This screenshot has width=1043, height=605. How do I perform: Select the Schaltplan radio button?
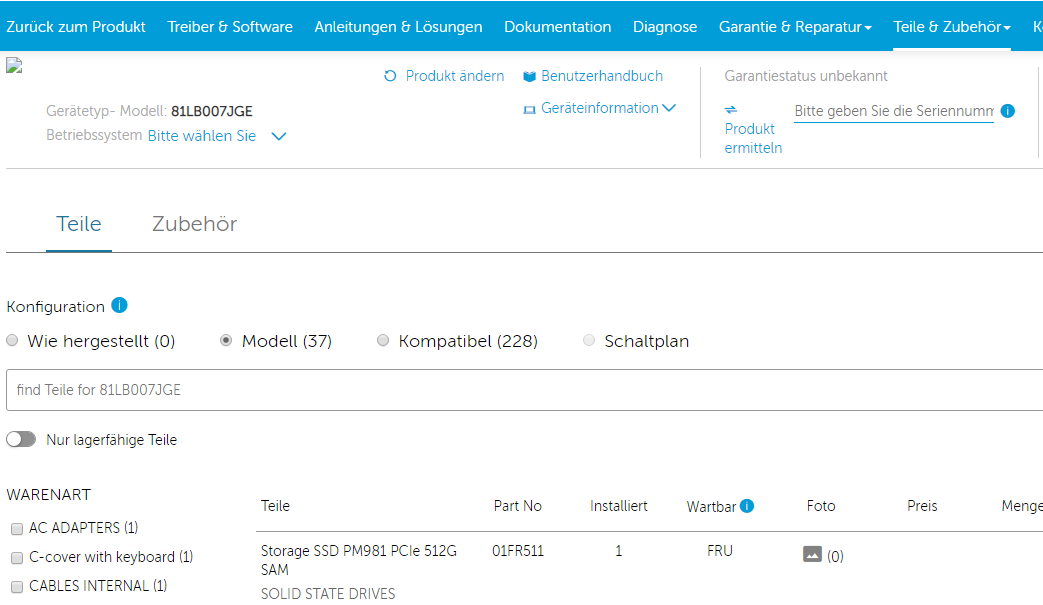pos(589,340)
